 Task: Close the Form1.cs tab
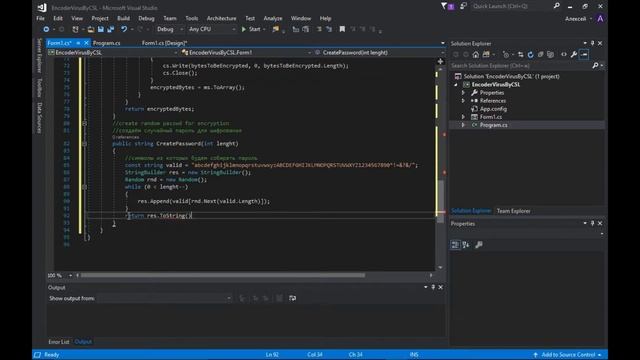pos(86,43)
